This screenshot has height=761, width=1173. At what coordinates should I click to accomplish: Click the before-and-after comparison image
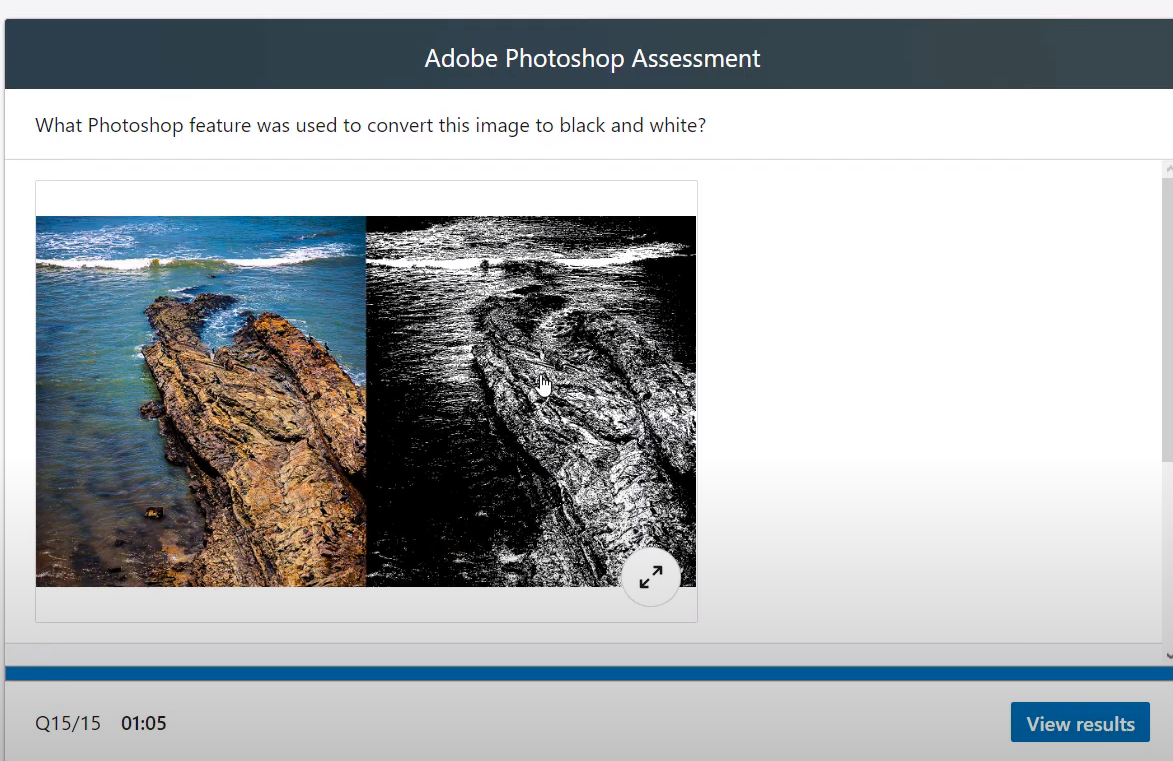click(x=366, y=400)
